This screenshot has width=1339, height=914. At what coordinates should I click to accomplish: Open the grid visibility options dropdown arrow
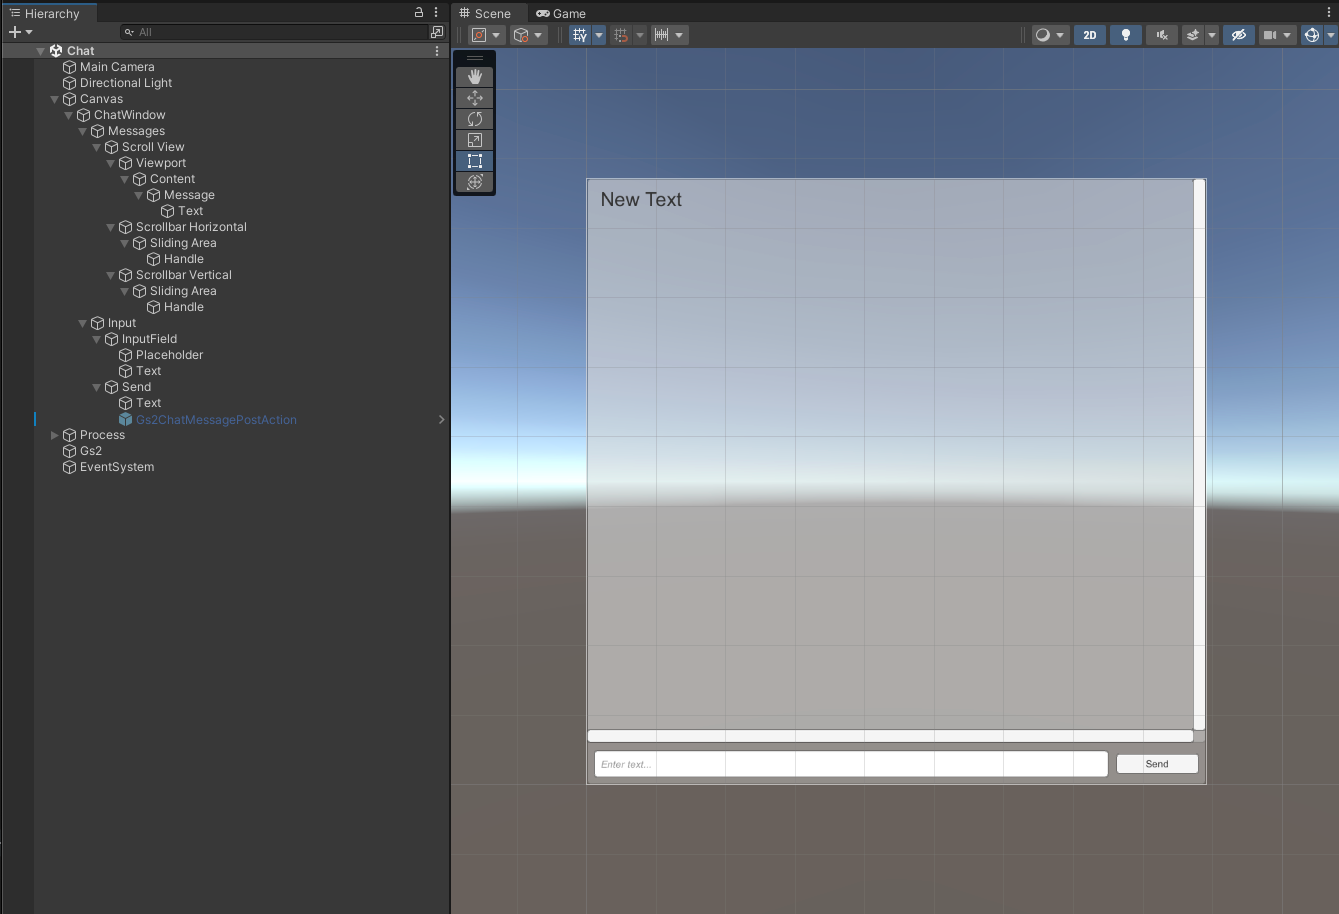click(x=599, y=35)
